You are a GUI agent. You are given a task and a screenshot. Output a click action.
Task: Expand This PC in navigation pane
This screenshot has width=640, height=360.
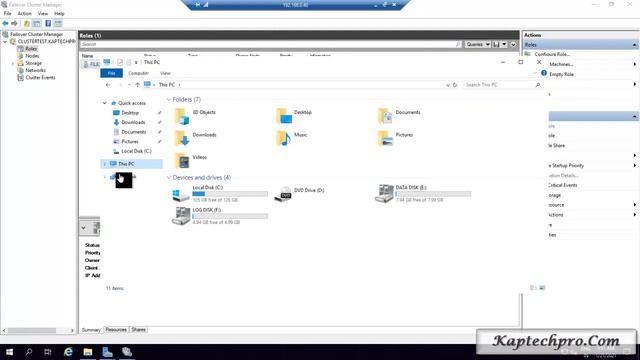pos(104,164)
